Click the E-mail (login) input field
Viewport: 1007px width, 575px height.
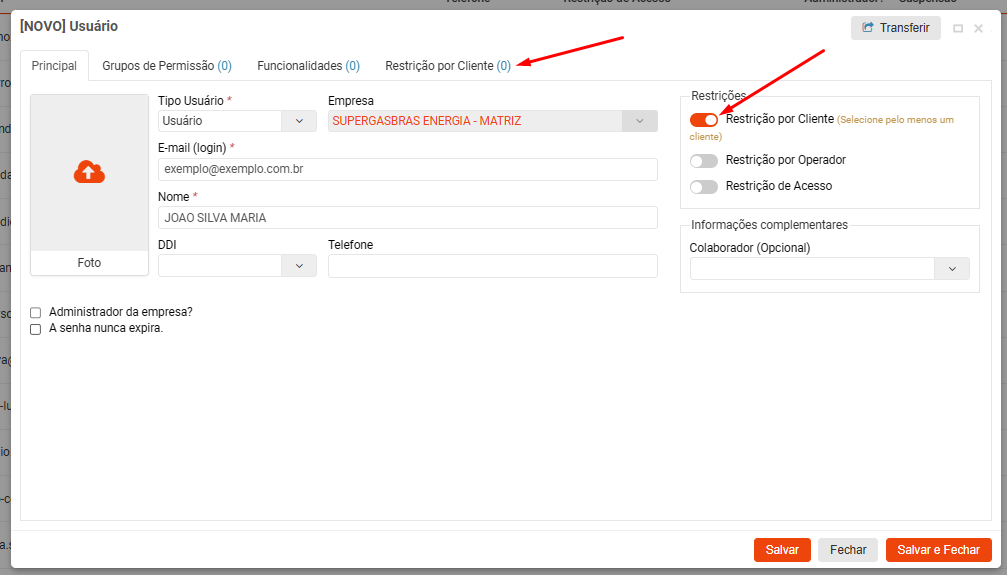click(407, 169)
